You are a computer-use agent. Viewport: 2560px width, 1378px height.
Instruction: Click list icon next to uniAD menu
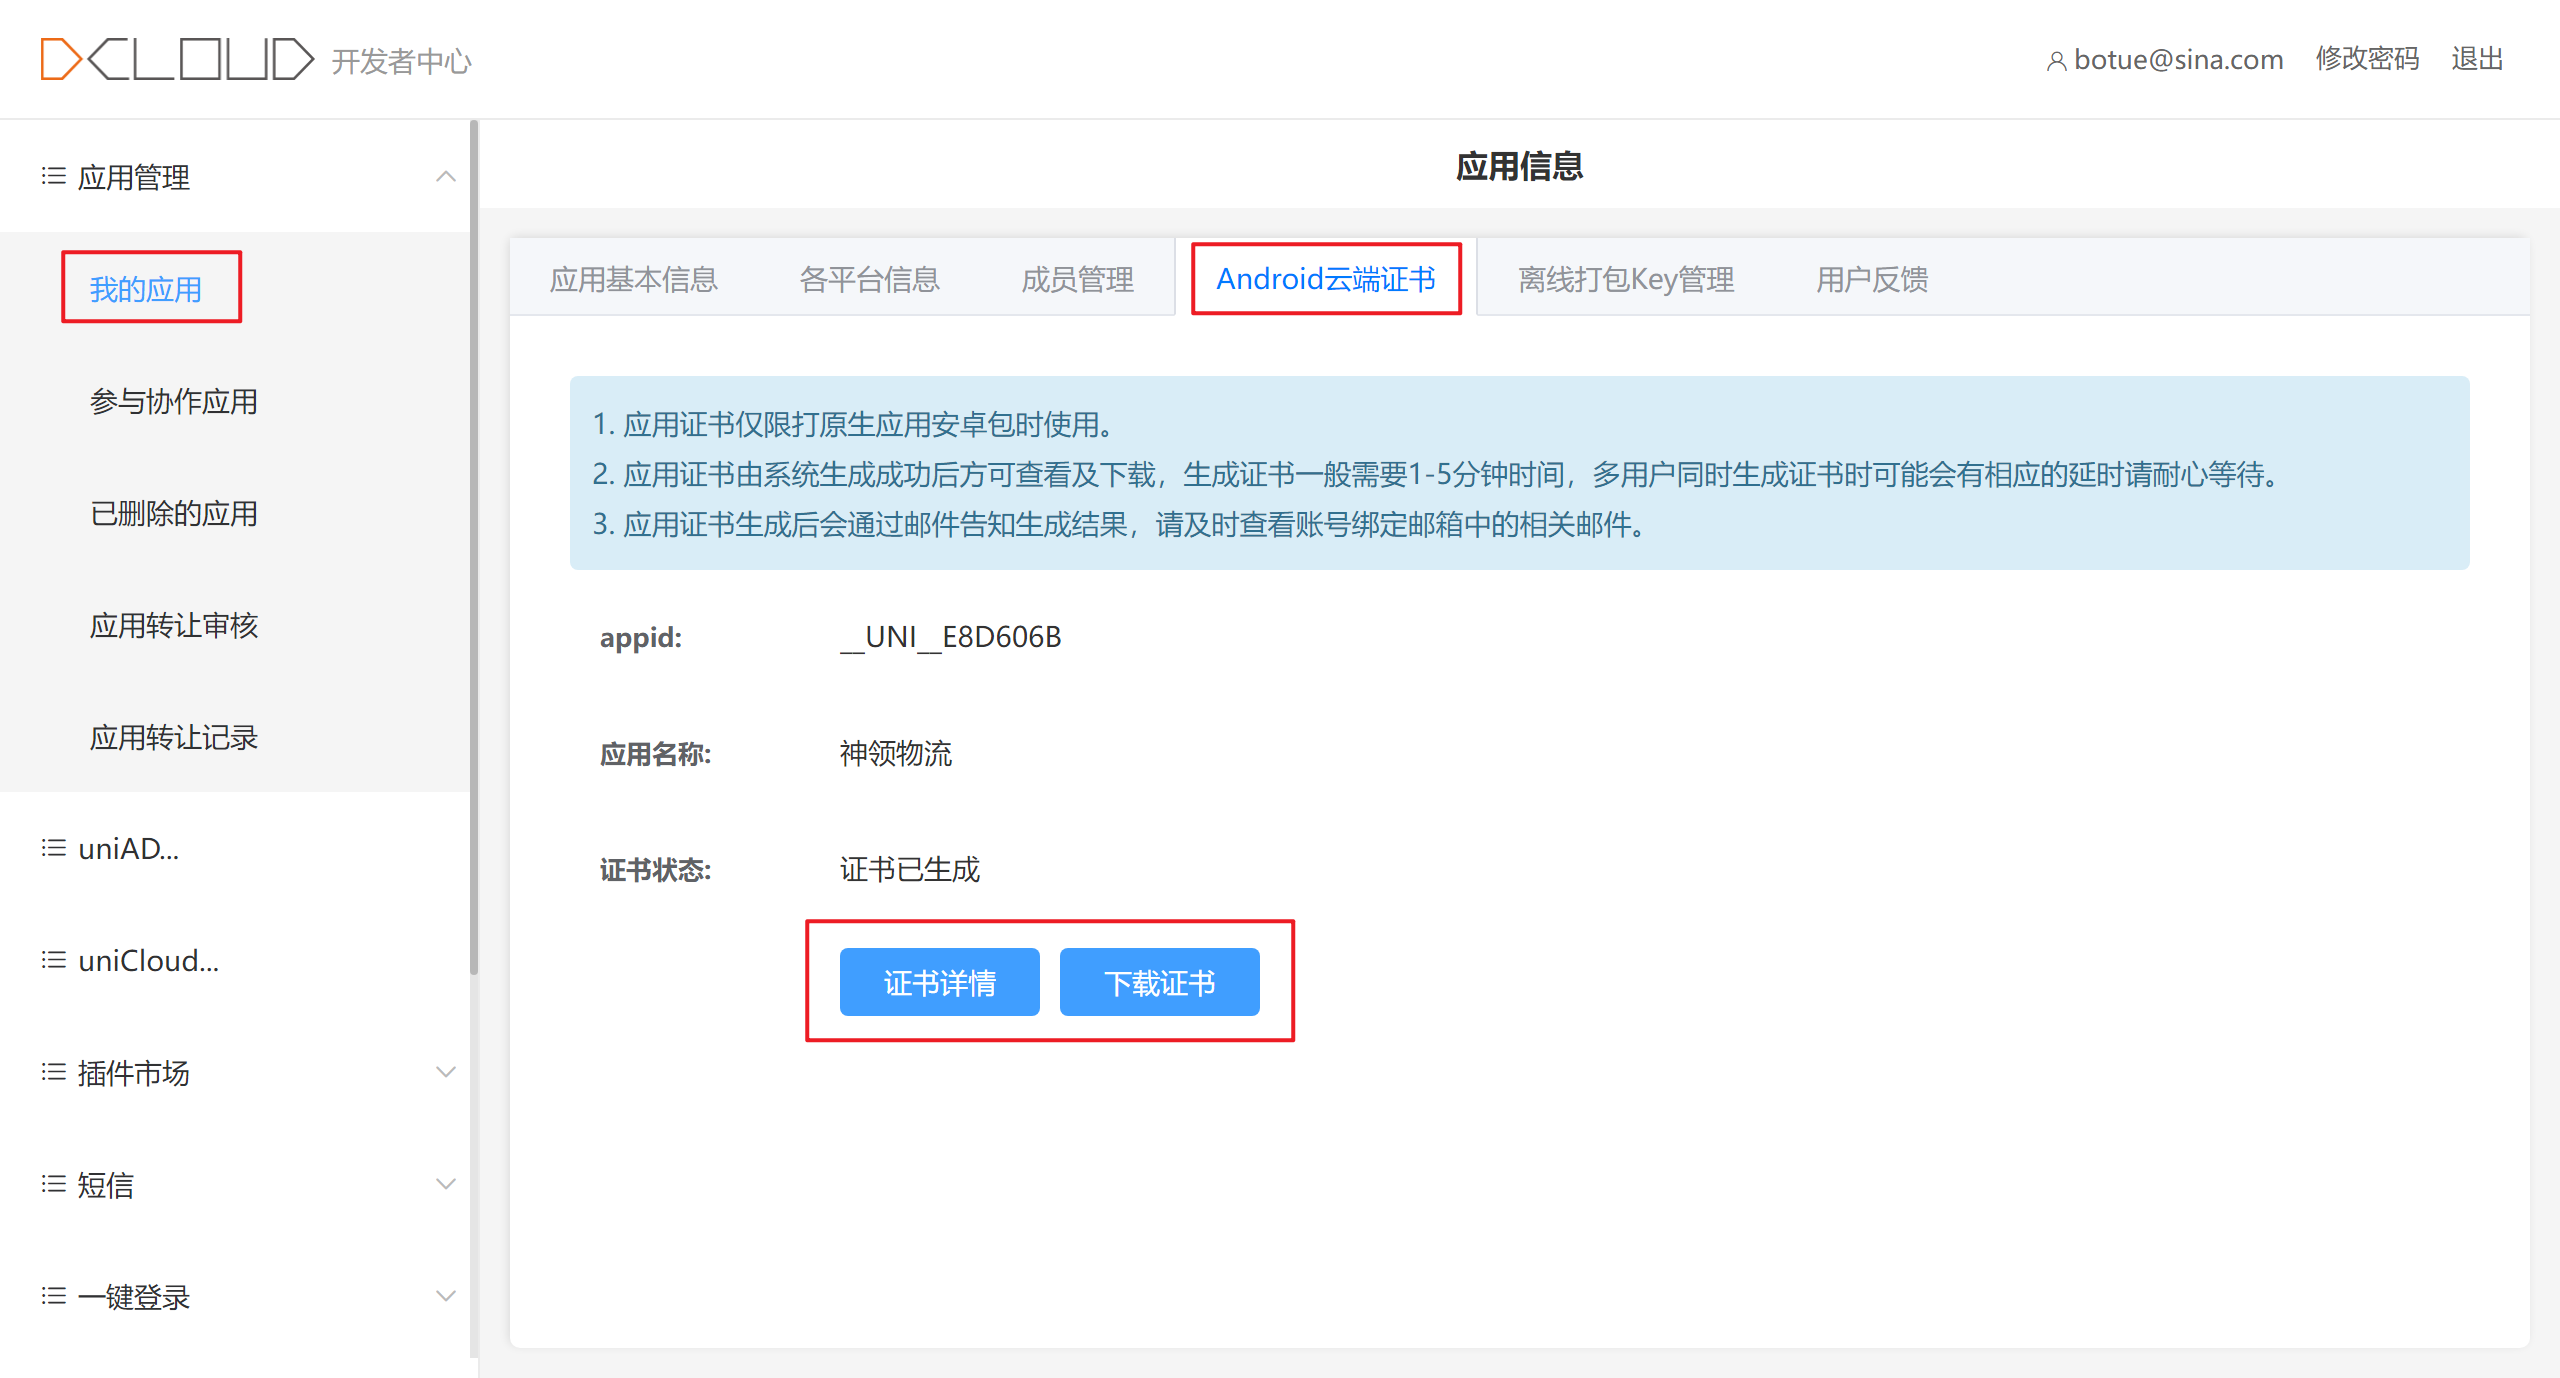click(x=53, y=849)
